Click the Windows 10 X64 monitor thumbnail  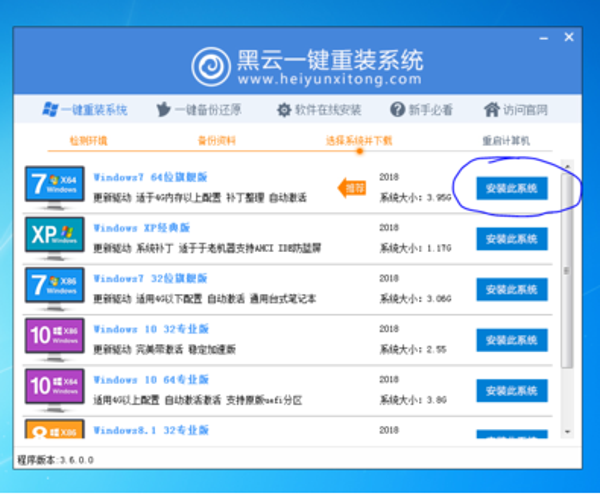point(55,390)
